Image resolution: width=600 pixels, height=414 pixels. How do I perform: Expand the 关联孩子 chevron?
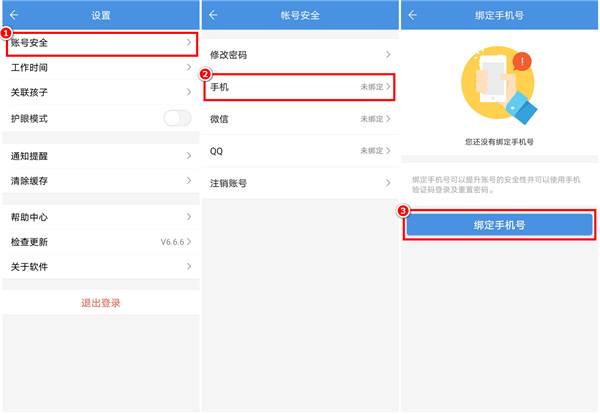188,93
